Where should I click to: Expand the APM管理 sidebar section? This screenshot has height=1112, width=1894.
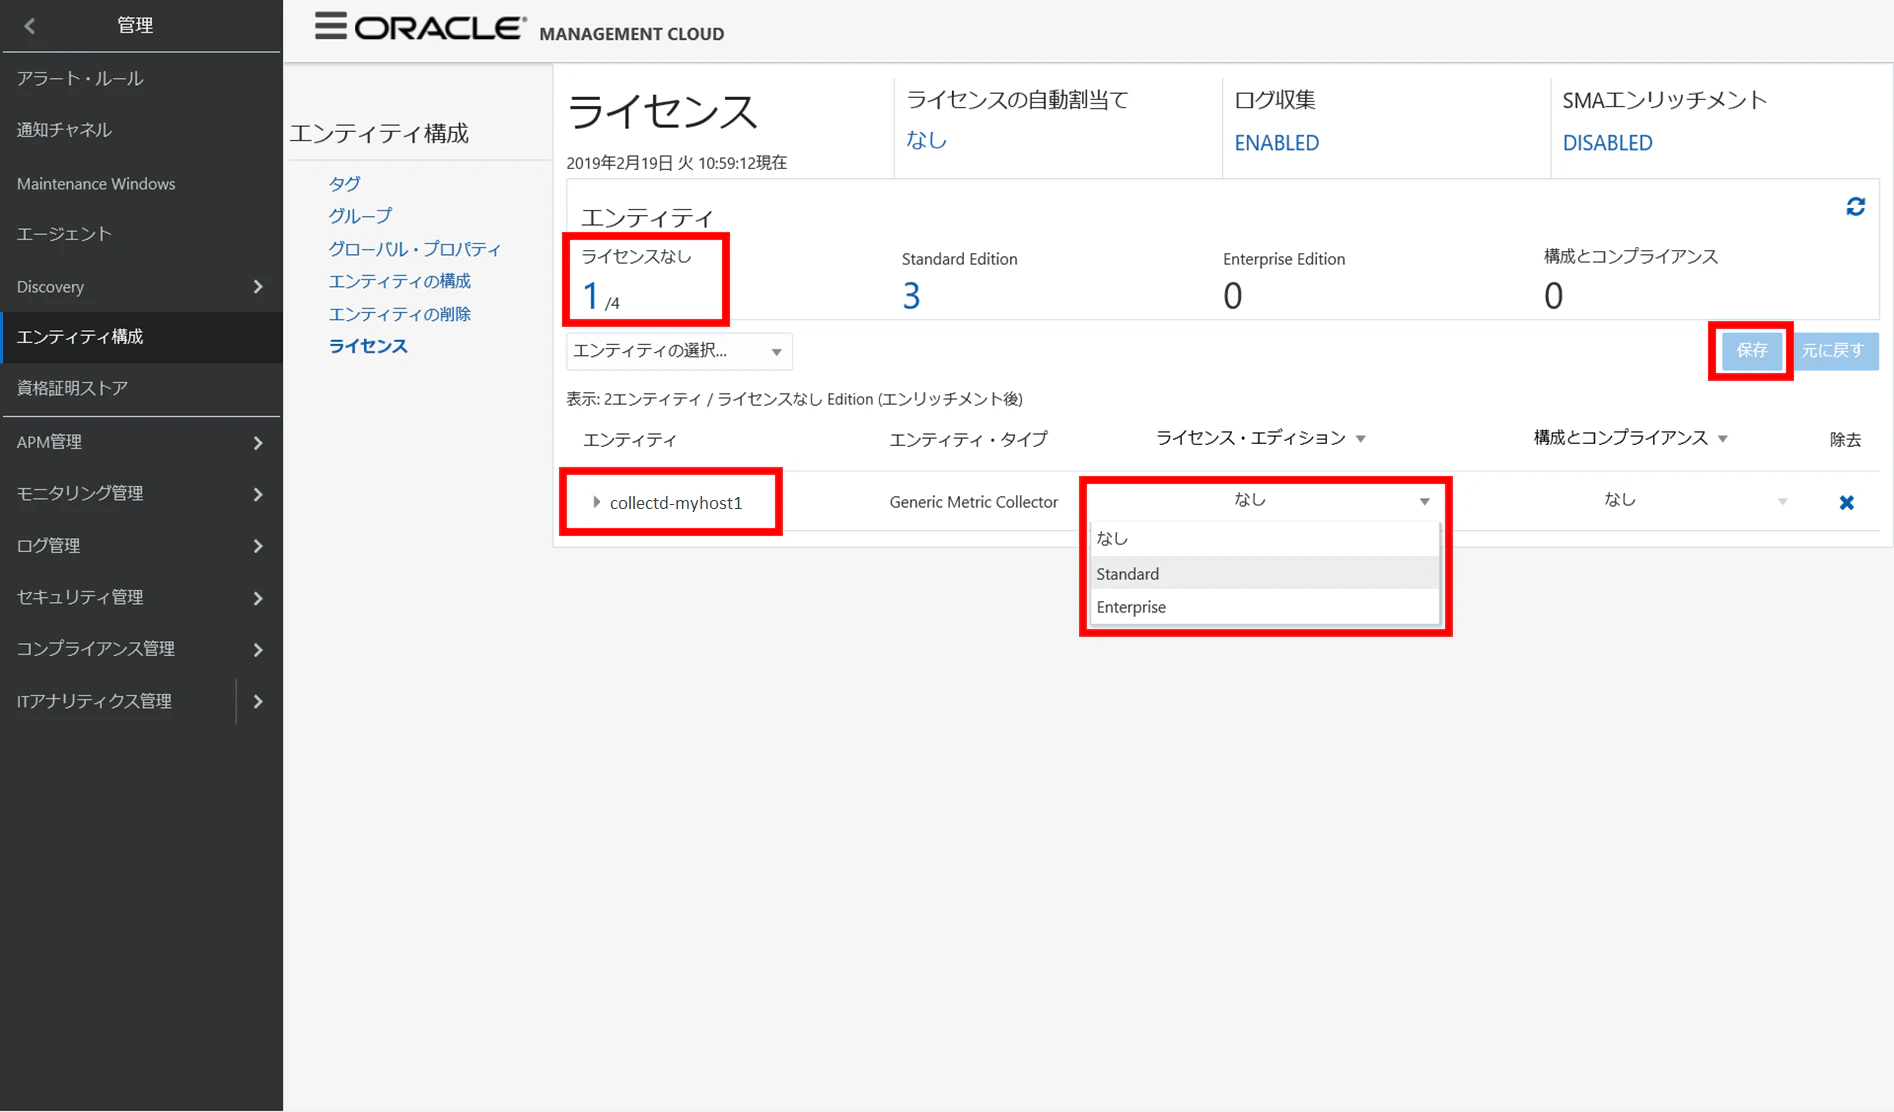coord(258,442)
